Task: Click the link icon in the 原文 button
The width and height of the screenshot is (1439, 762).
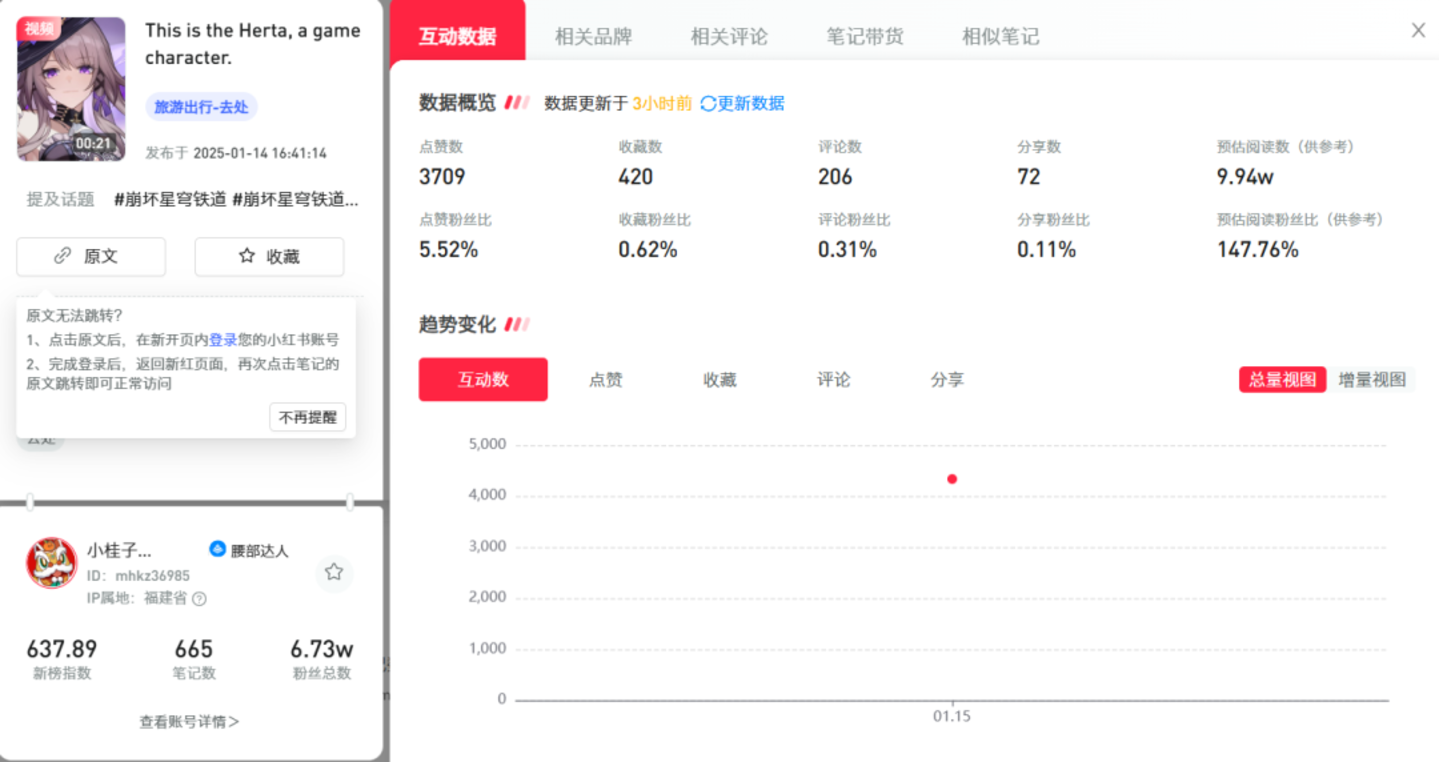Action: pos(63,256)
